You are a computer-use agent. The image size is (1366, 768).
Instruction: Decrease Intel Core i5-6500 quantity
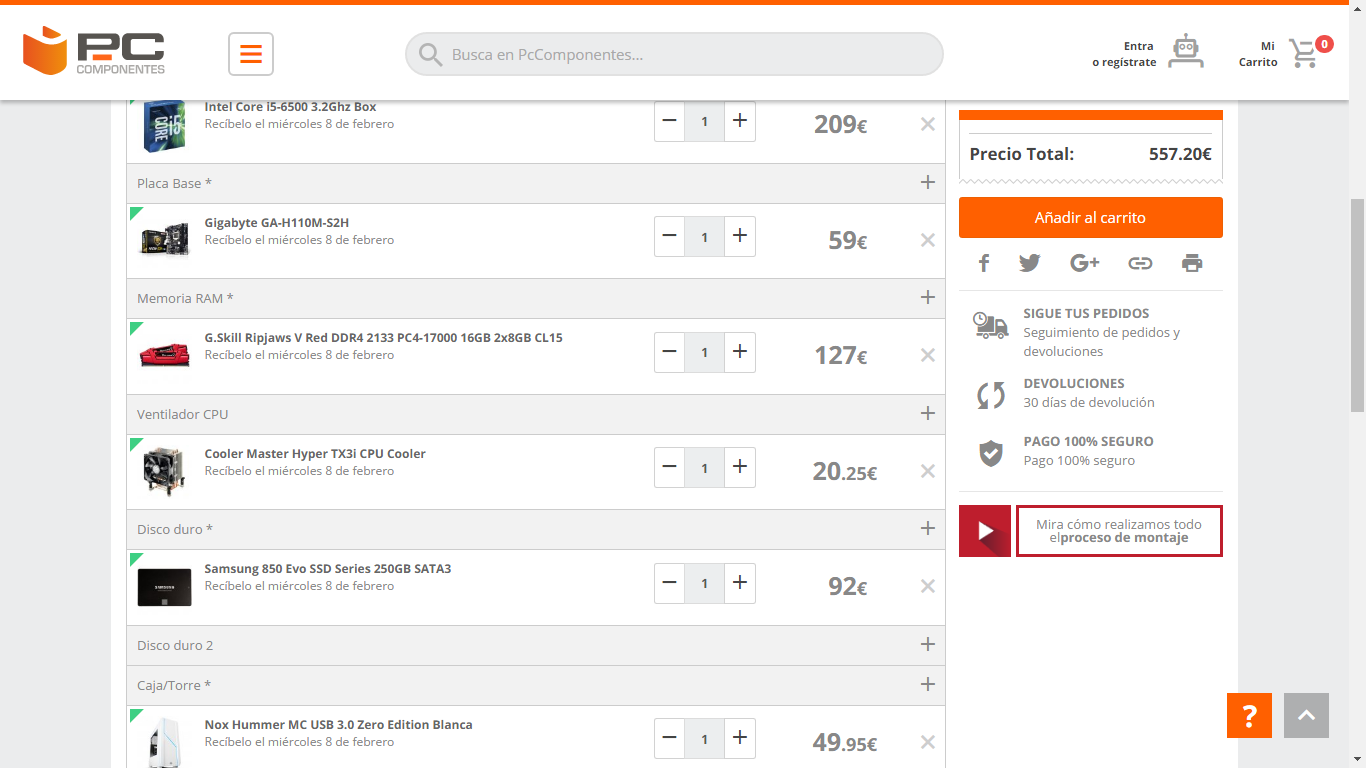click(x=670, y=121)
